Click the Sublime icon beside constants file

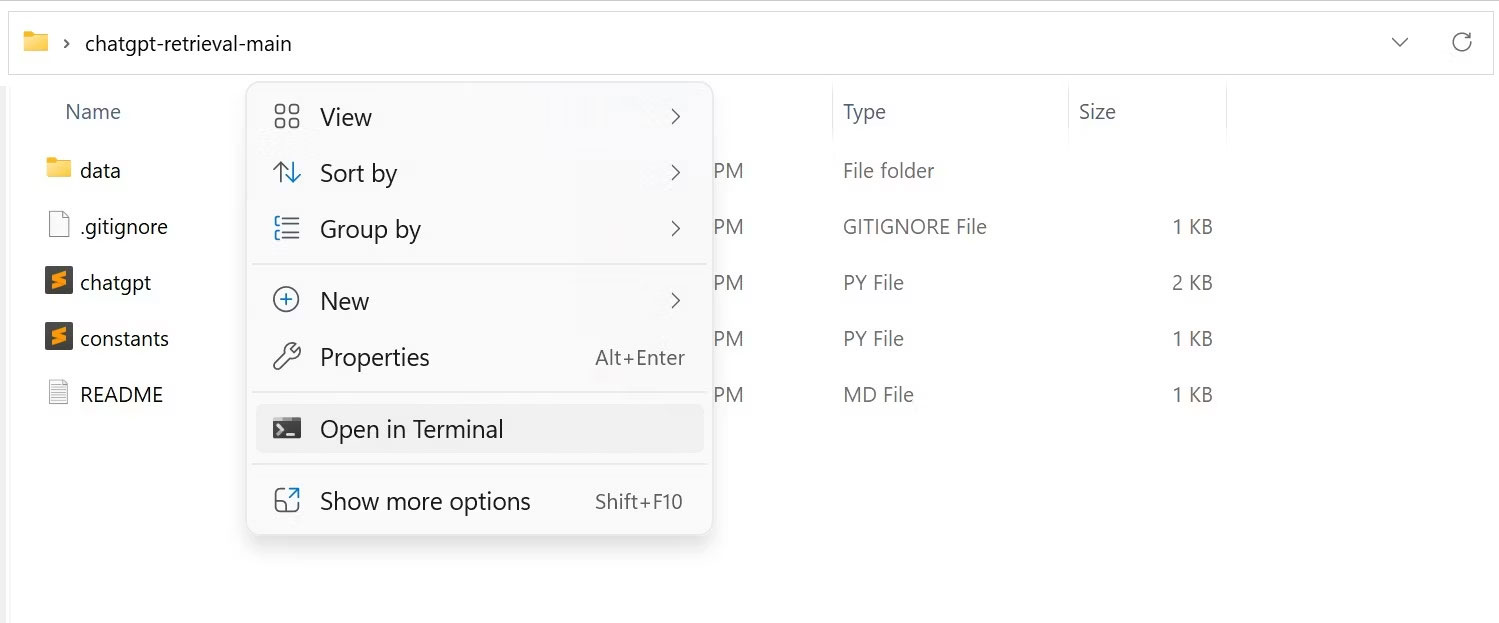coord(59,337)
